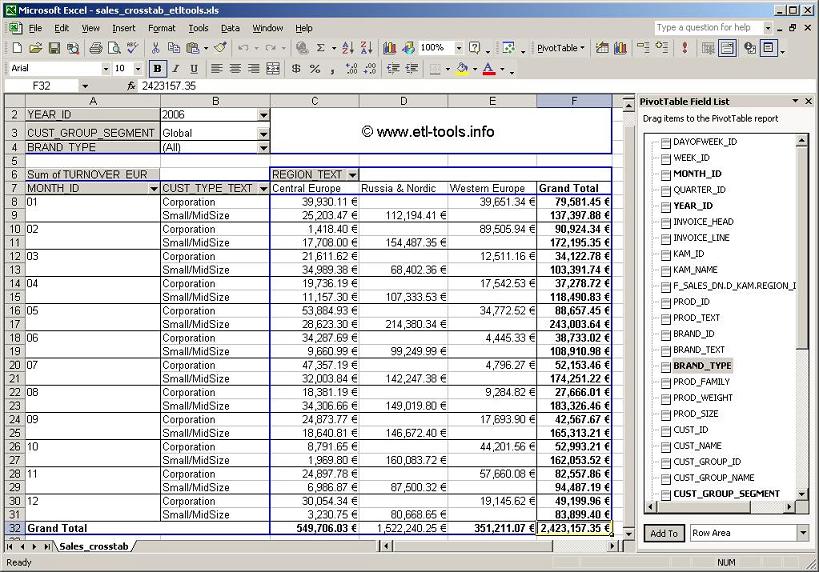Click Decrease Decimal icon
The image size is (819, 572).
coord(370,68)
